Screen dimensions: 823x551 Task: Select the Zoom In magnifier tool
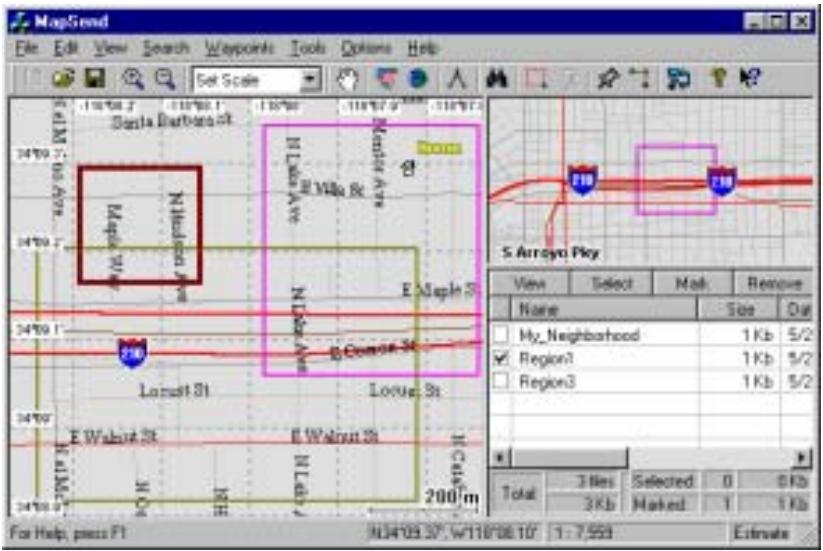coord(133,79)
